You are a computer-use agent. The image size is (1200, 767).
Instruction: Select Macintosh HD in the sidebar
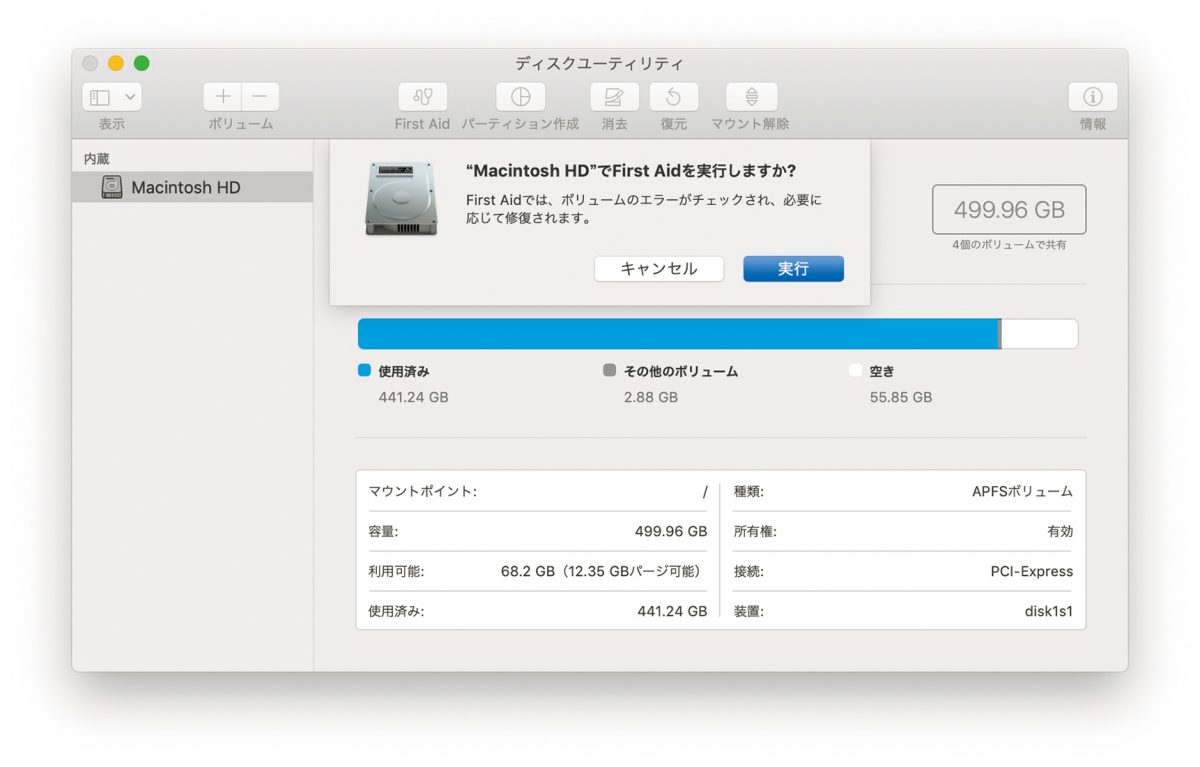pos(186,188)
